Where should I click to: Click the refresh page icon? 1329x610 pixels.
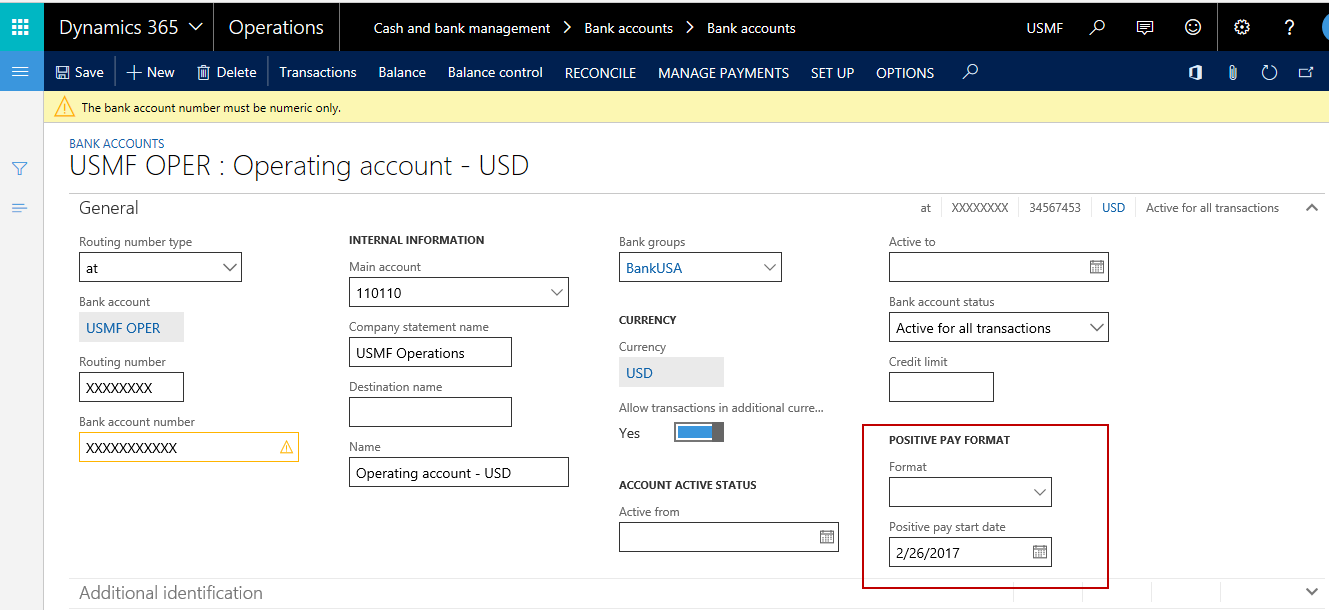(1269, 72)
